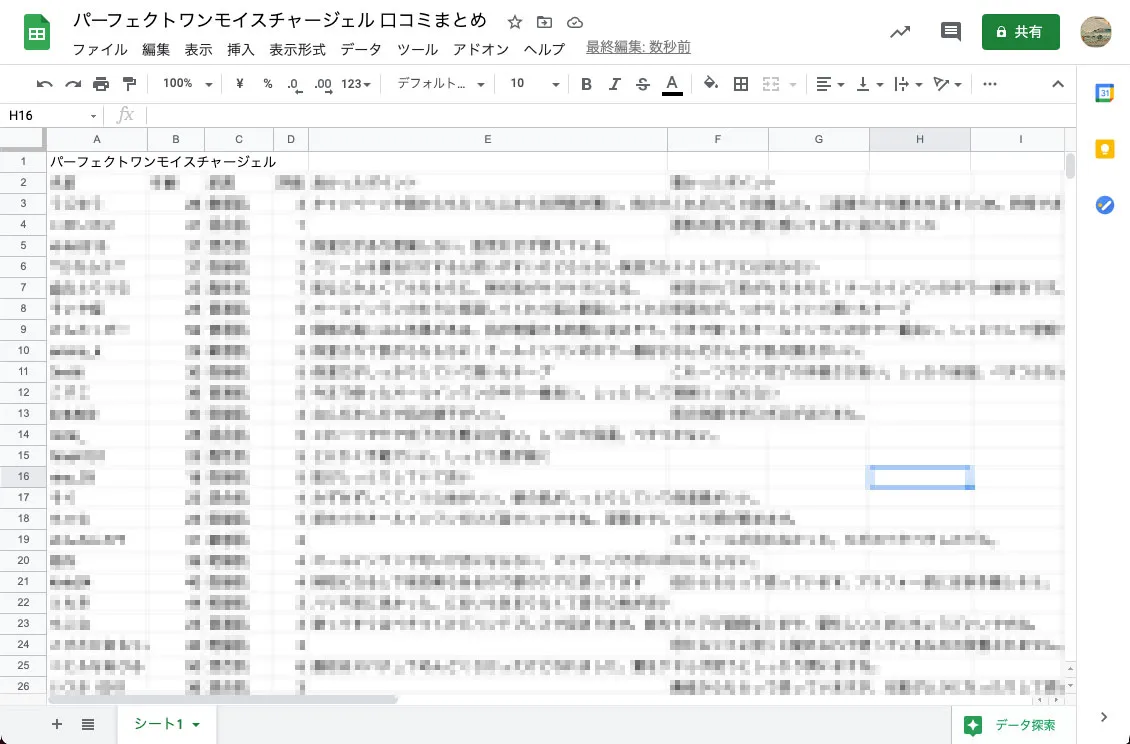Screen dimensions: 1130x744
Task: Open Google Tasks in the side panel
Action: click(1105, 205)
